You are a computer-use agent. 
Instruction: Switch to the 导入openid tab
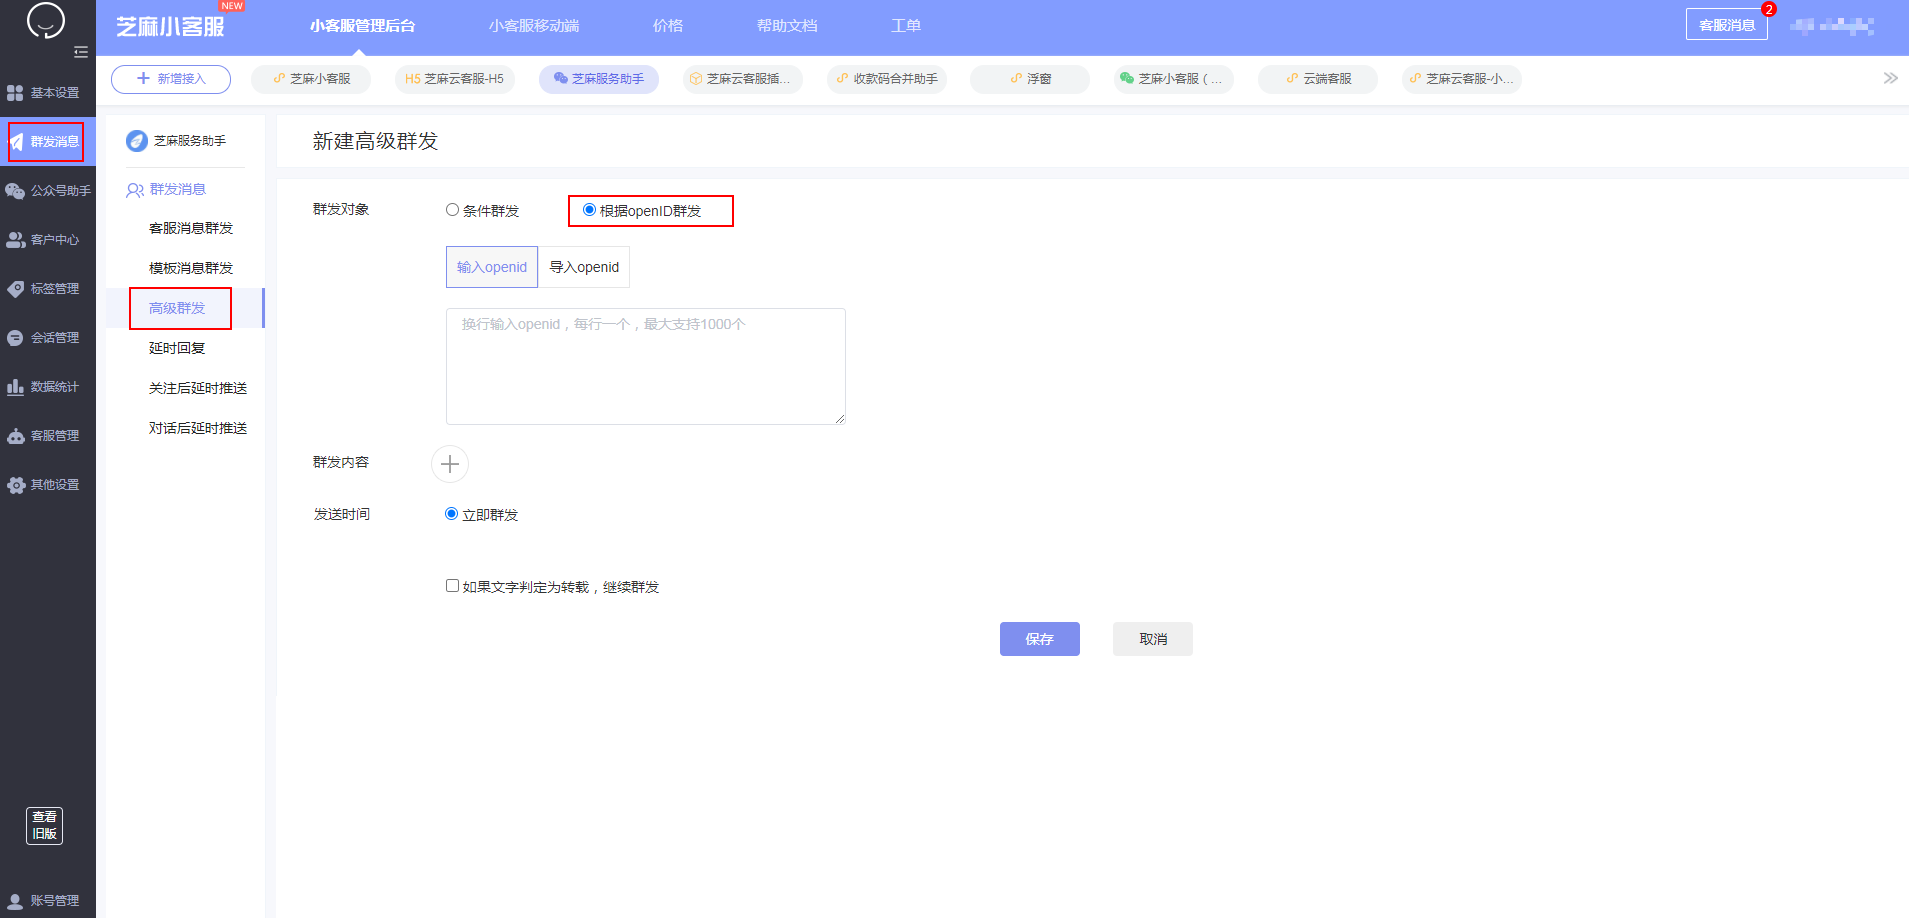pos(584,267)
